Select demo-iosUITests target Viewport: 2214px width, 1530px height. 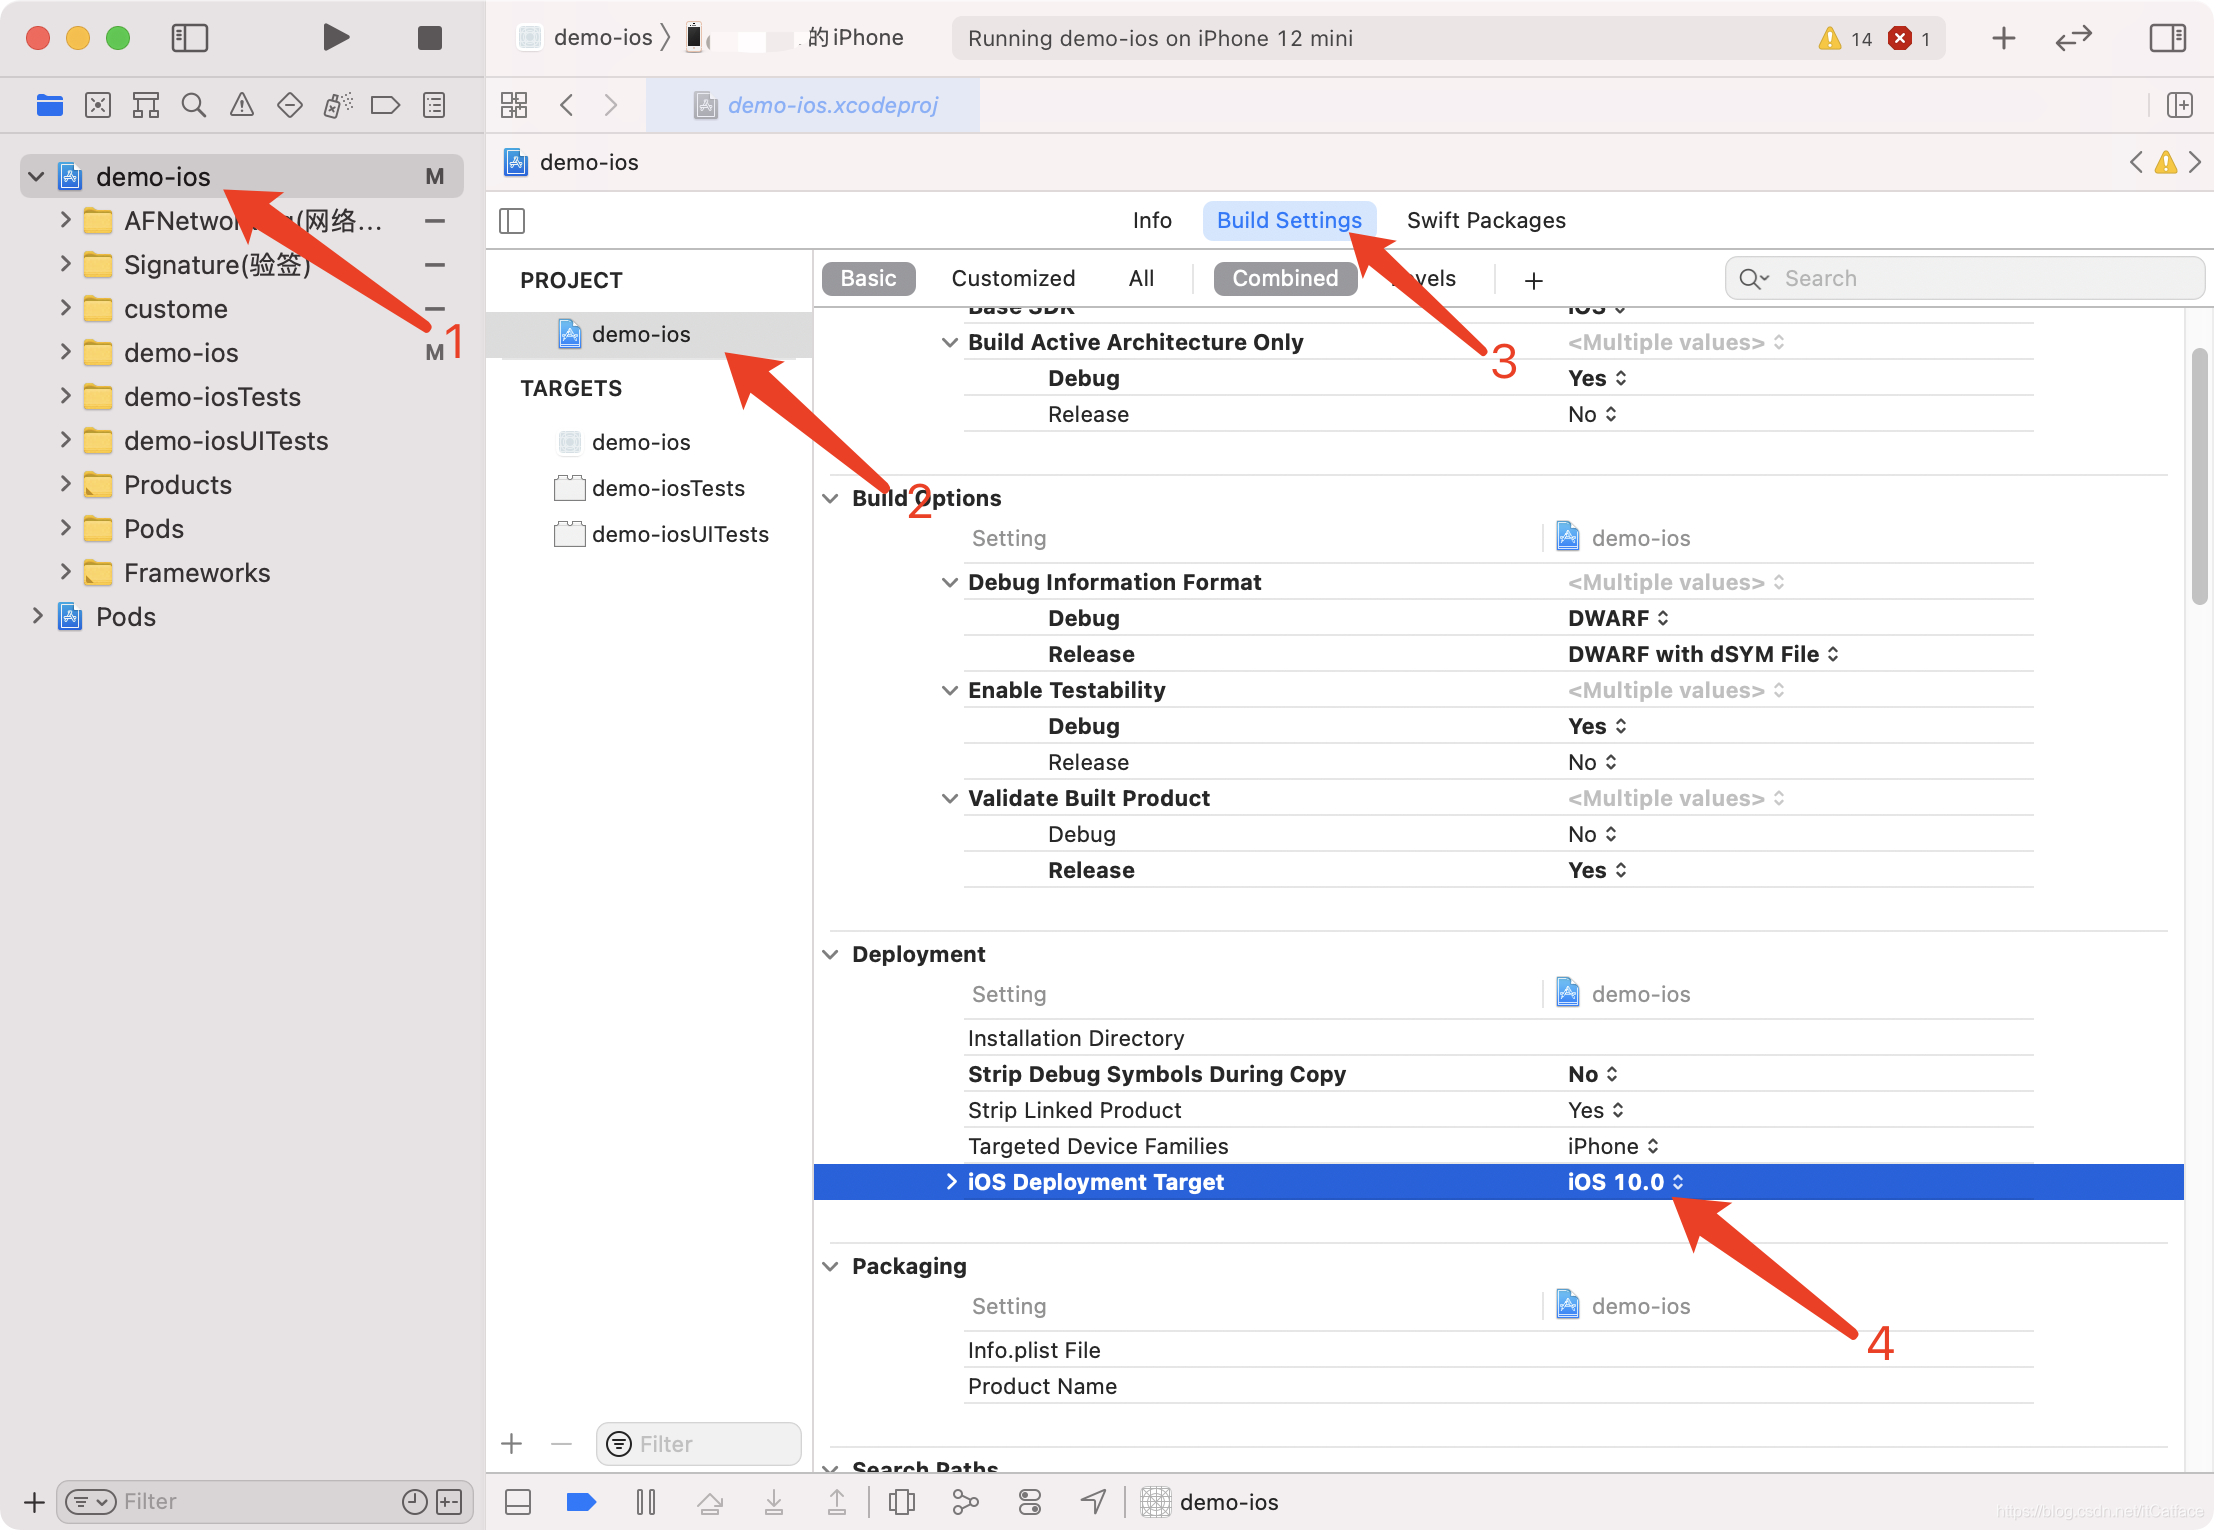(661, 534)
